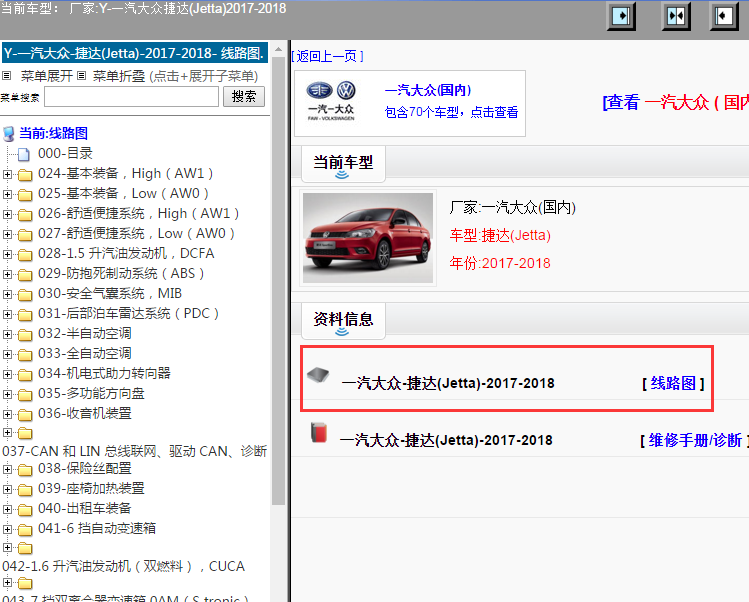Viewport: 749px width, 602px height.
Task: Expand the 024-基本装备 High (AW1) node
Action: click(x=7, y=174)
